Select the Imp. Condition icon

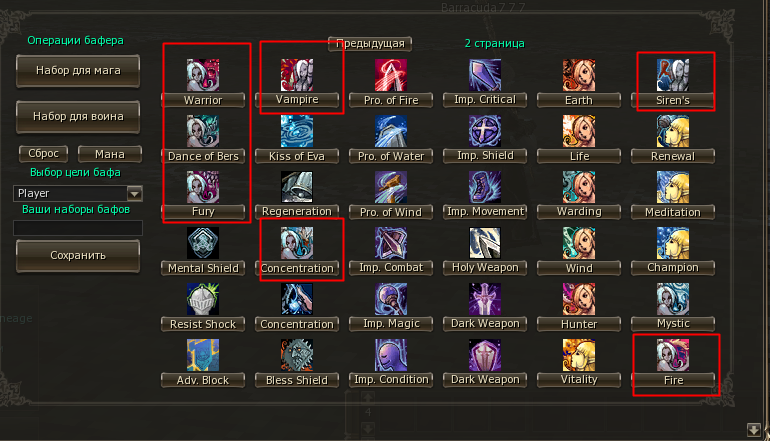(391, 355)
